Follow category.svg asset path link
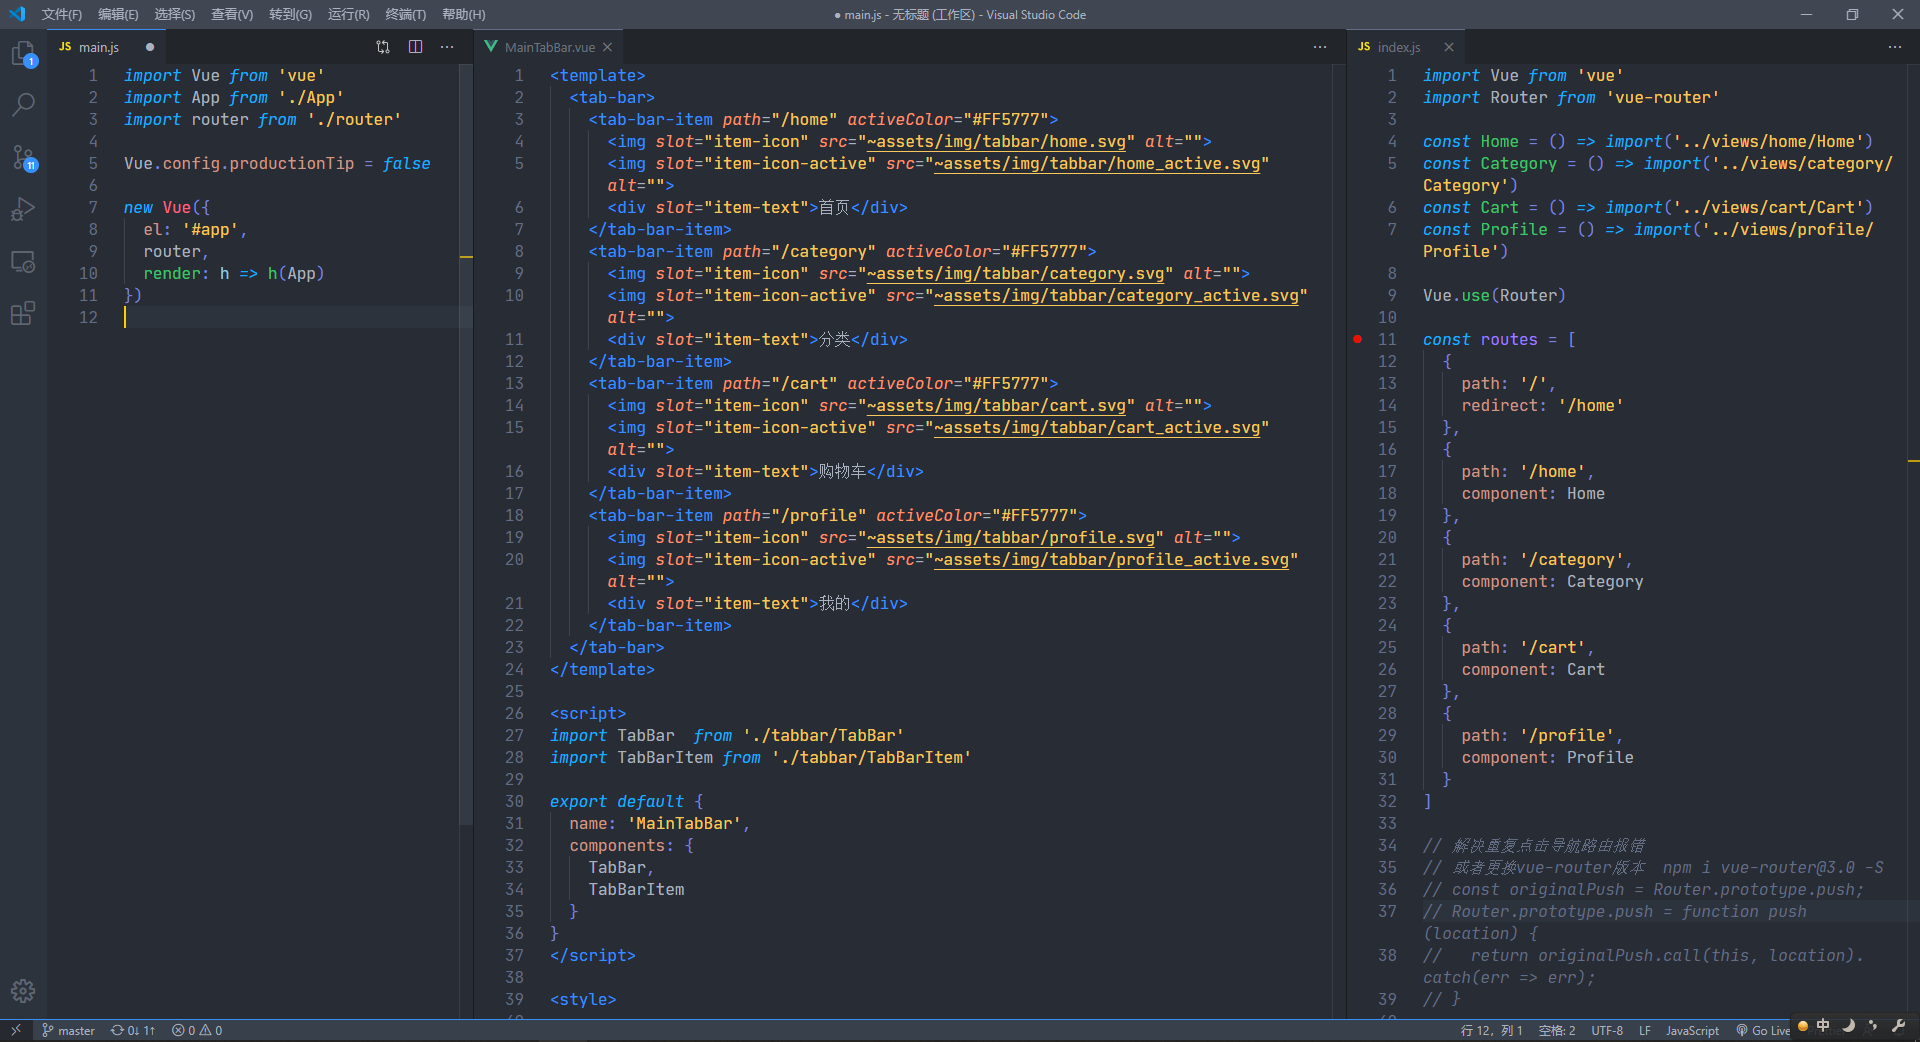The width and height of the screenshot is (1920, 1042). pyautogui.click(x=1016, y=274)
